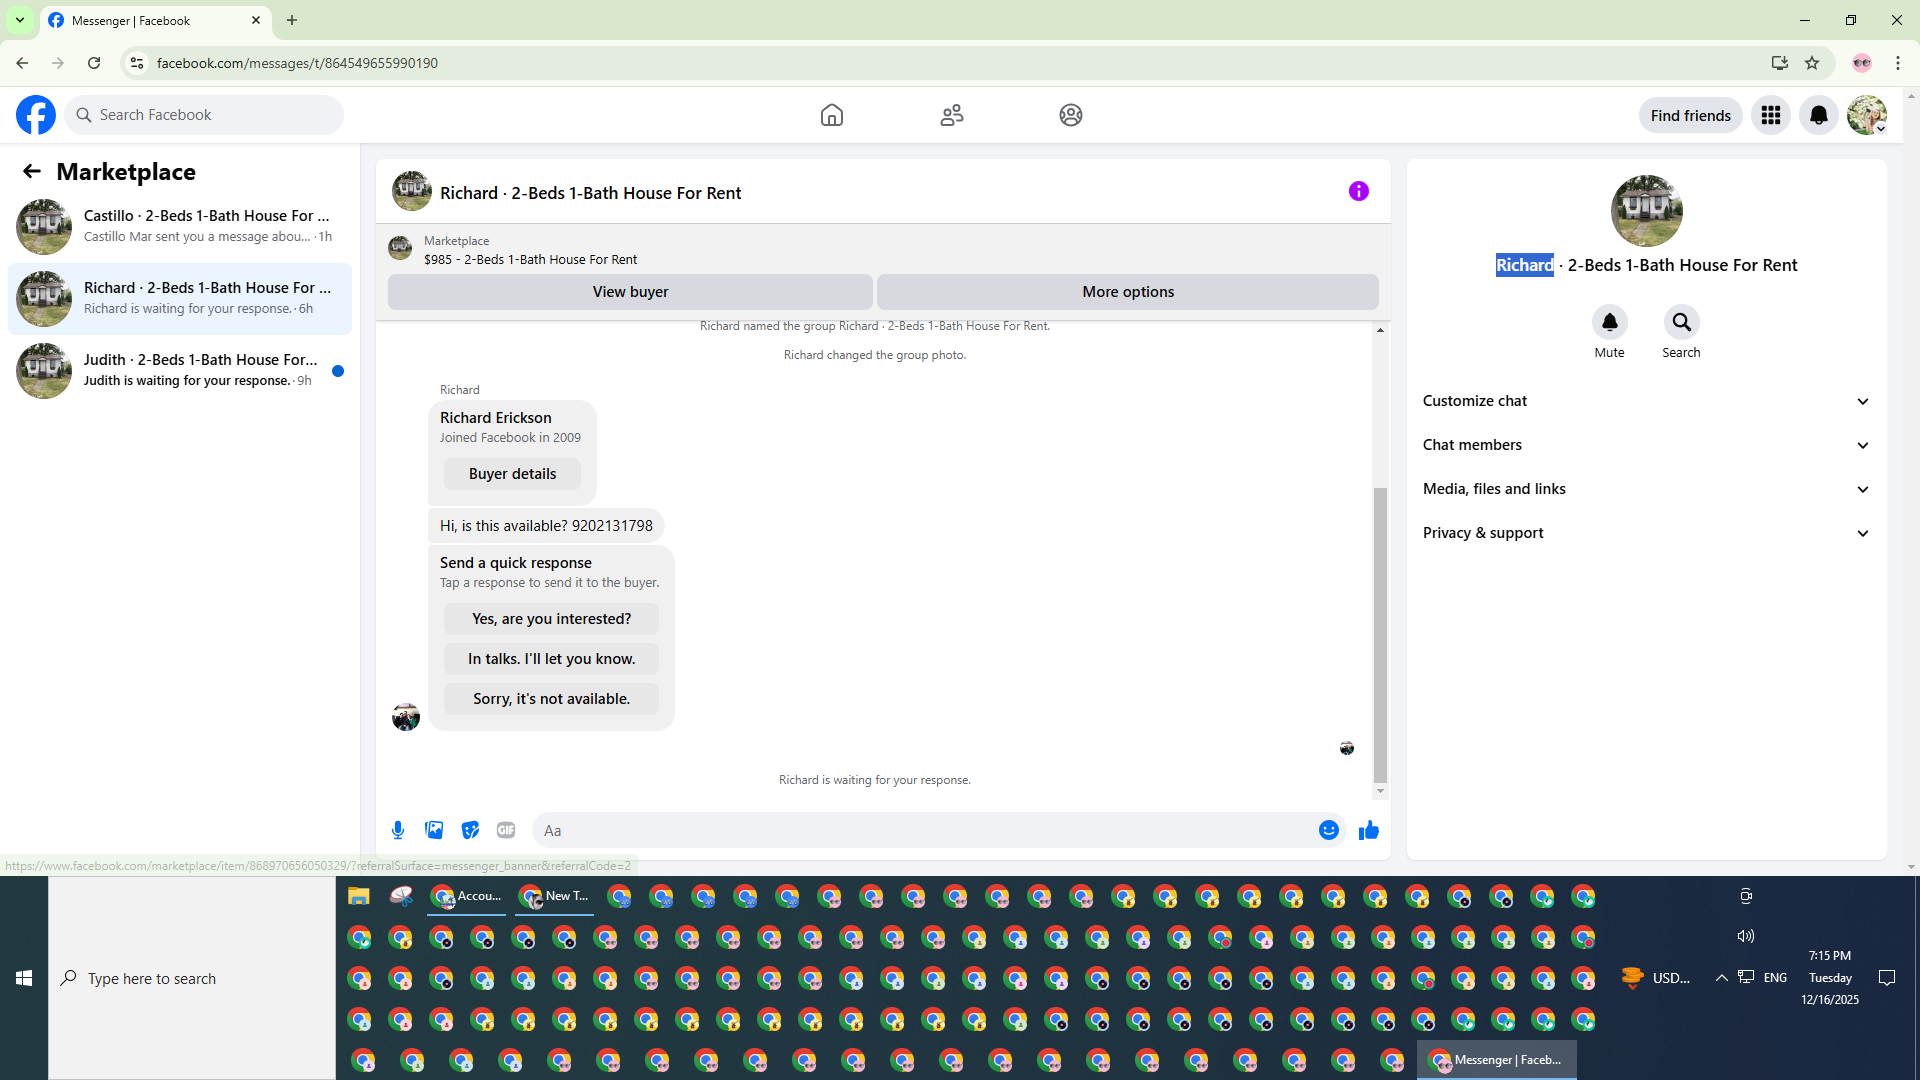The width and height of the screenshot is (1920, 1080).
Task: Open the purple conversation information icon
Action: tap(1358, 191)
